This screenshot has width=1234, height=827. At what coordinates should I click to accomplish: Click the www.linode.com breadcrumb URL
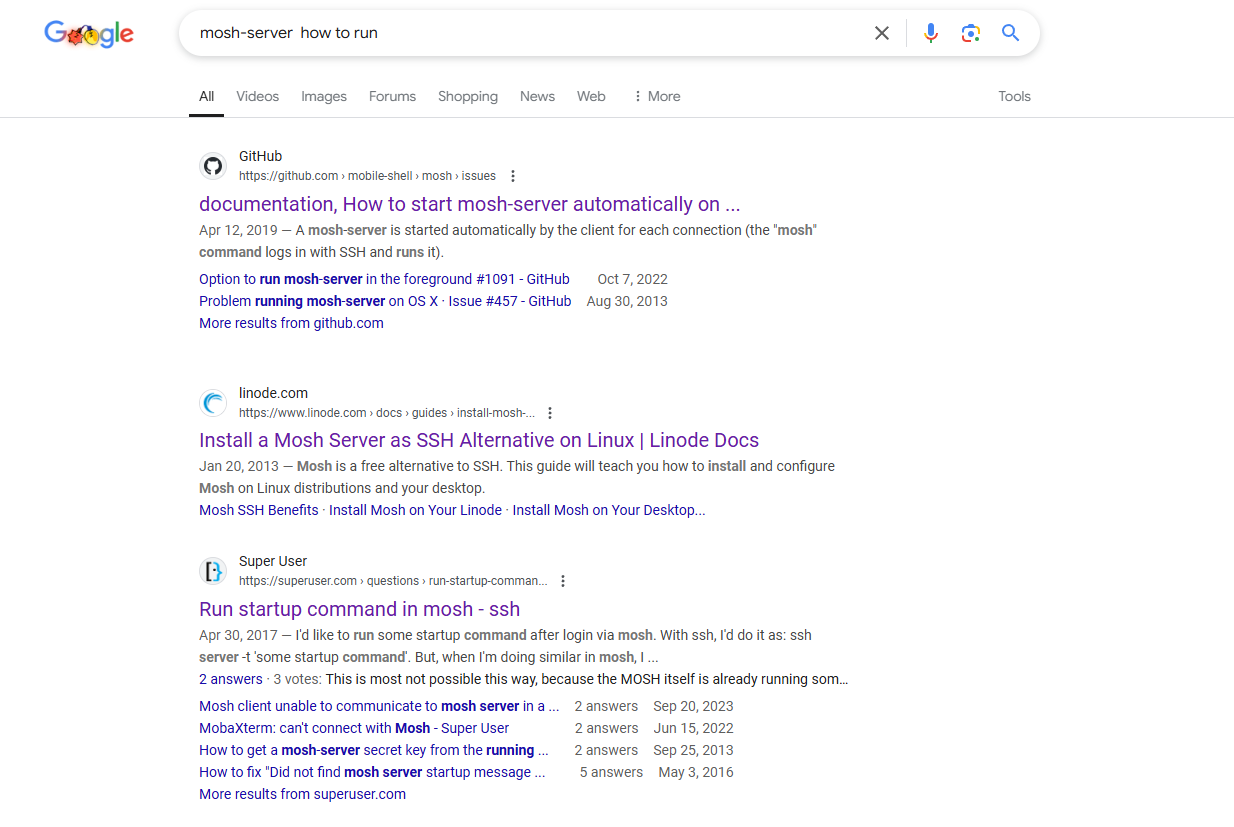click(x=387, y=413)
